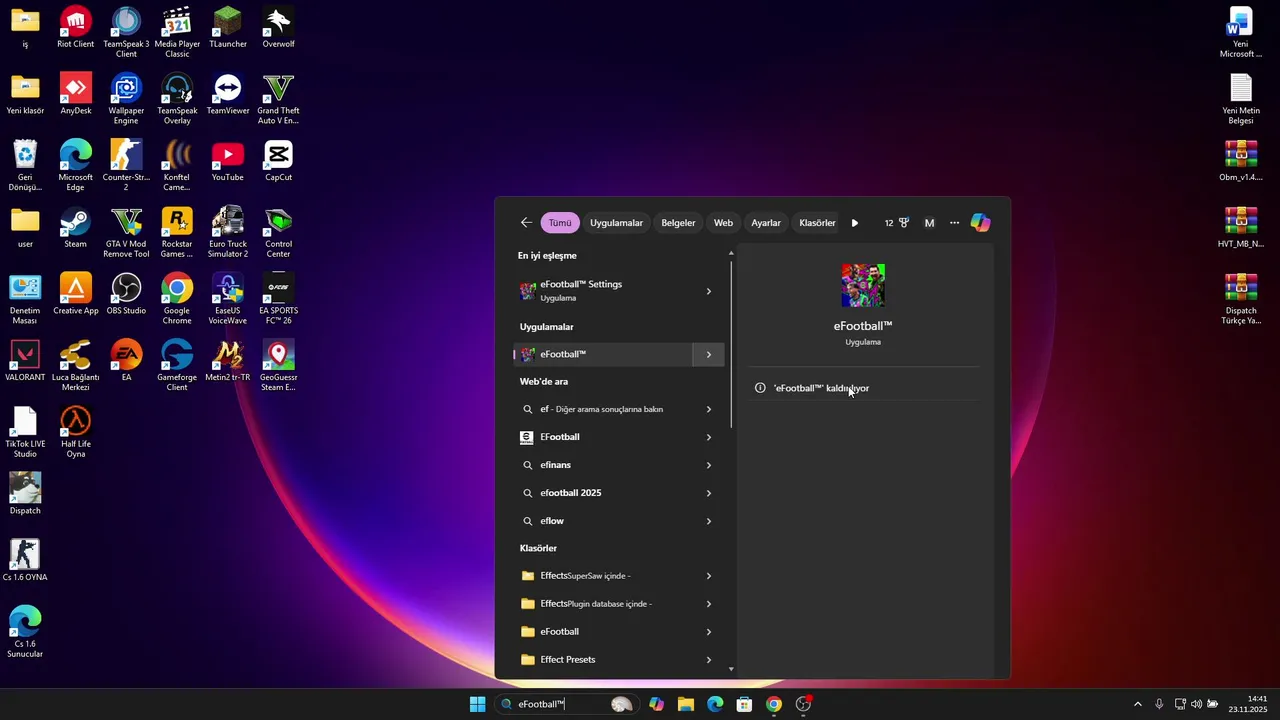Screen dimensions: 1280x720
Task: Open Windows Start button
Action: click(x=478, y=704)
